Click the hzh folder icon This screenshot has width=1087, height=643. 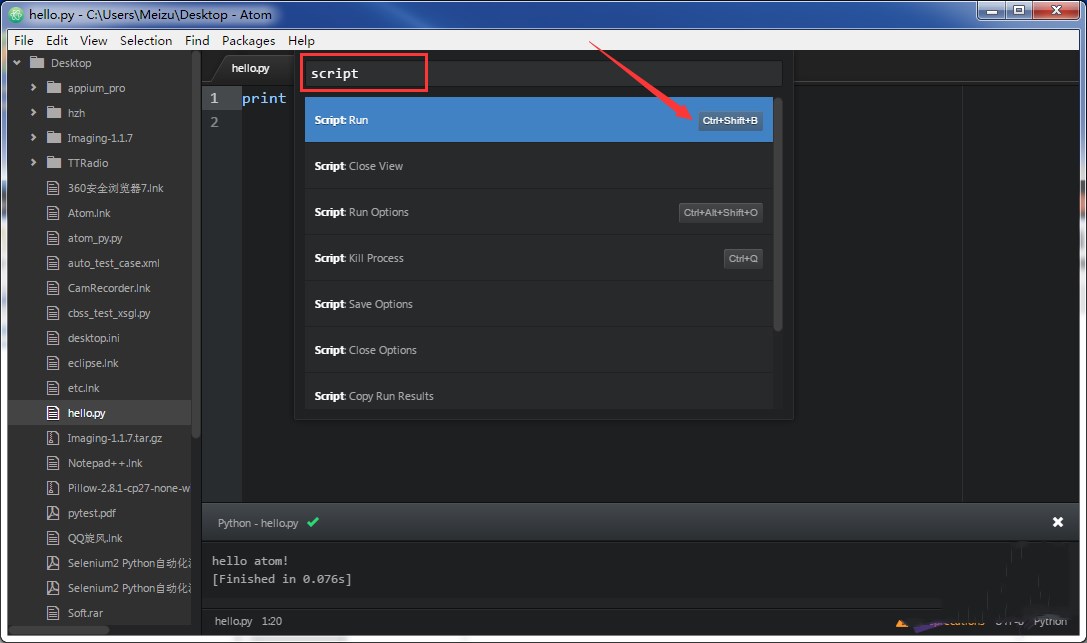click(54, 113)
